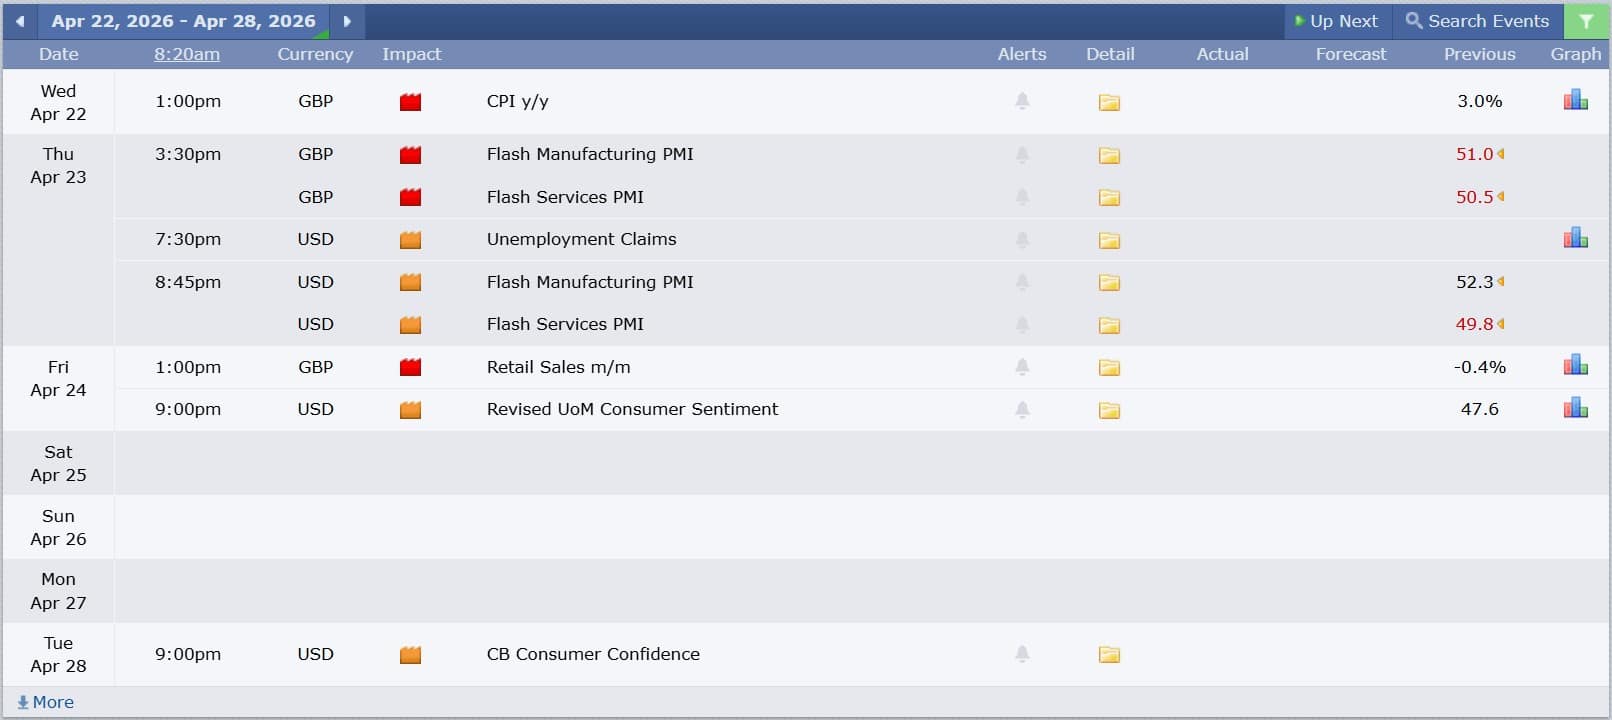Go to previous week arrow
Image resolution: width=1612 pixels, height=720 pixels.
pos(20,21)
